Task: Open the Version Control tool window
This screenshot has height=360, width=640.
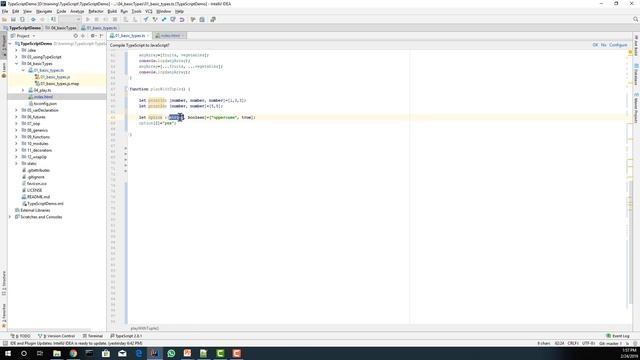Action: coord(56,336)
